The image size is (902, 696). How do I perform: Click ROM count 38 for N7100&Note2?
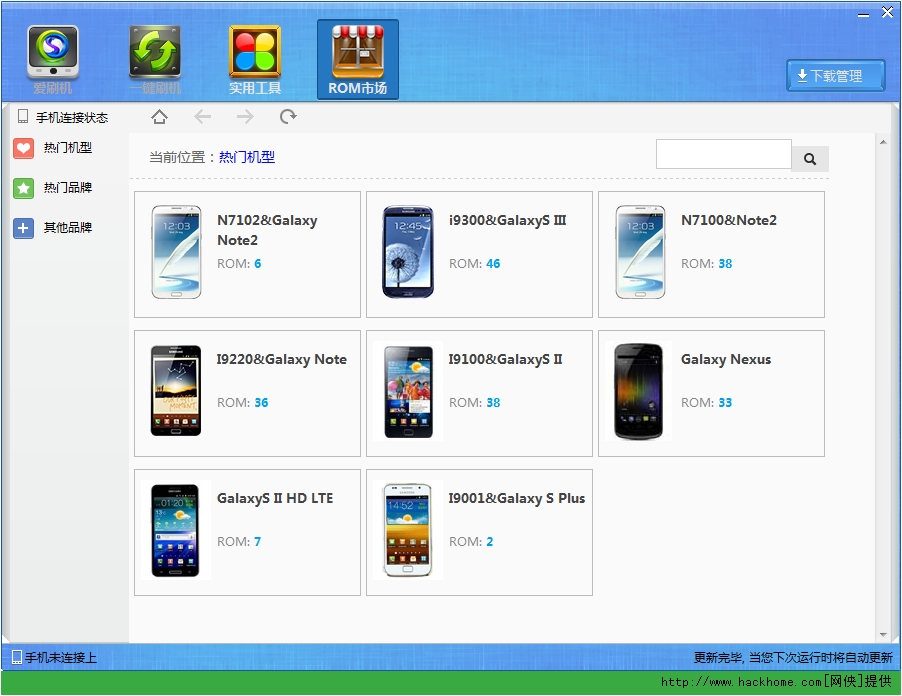click(725, 263)
